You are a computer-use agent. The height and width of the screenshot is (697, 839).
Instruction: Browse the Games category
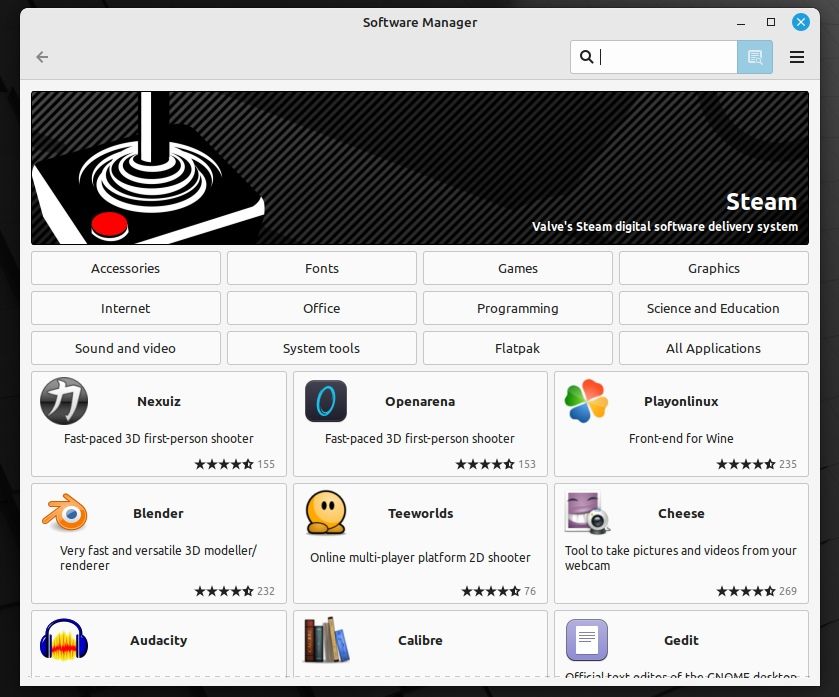click(x=517, y=268)
